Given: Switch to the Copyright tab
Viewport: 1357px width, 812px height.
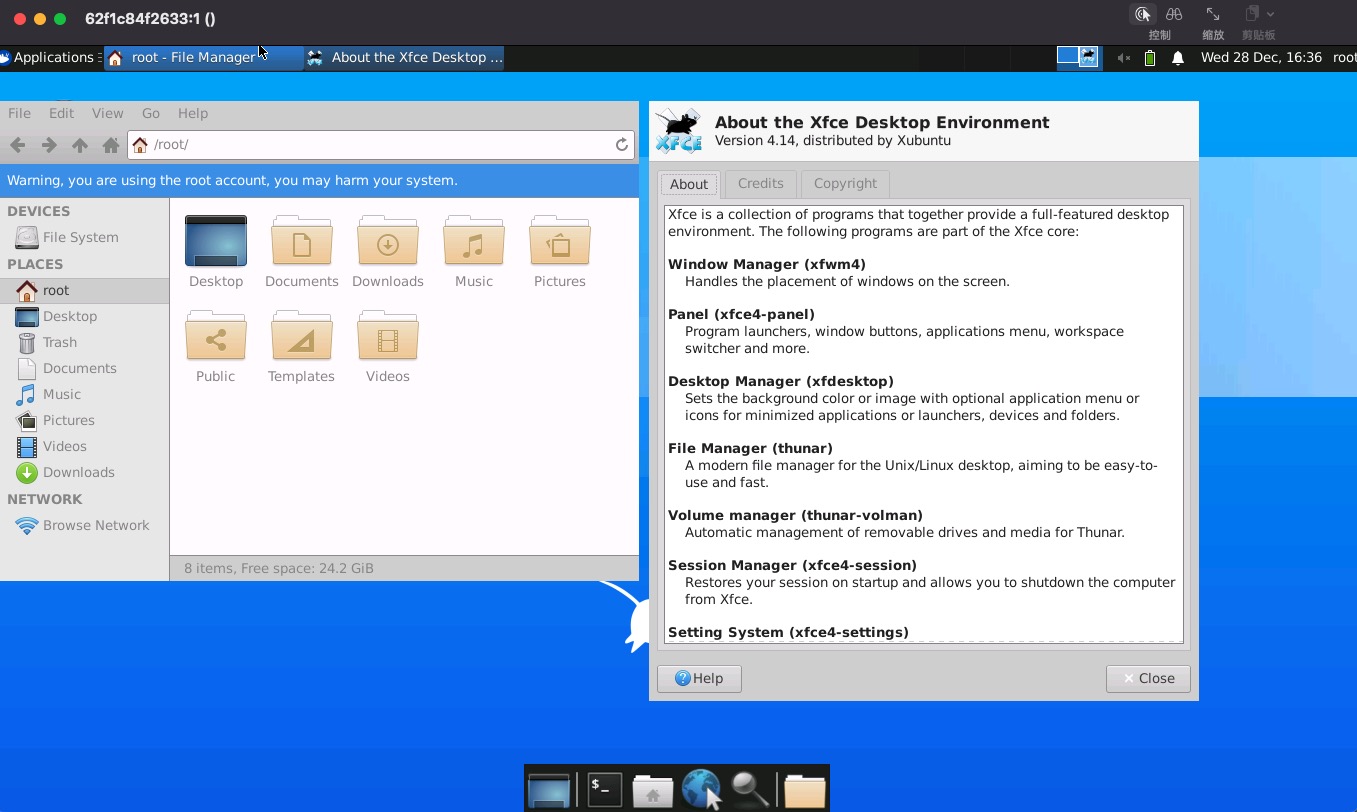Looking at the screenshot, I should [845, 183].
